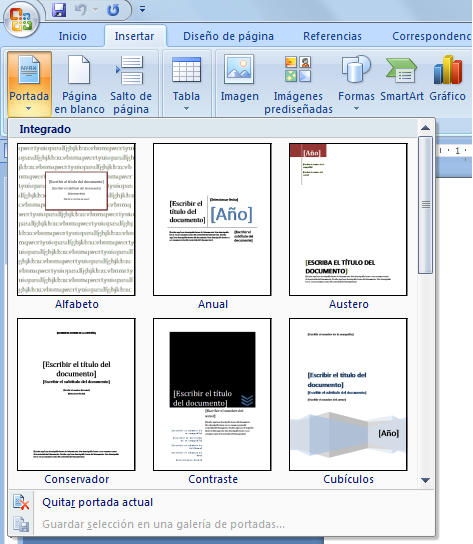Choose the Anual cover page thumbnail

[x=212, y=220]
